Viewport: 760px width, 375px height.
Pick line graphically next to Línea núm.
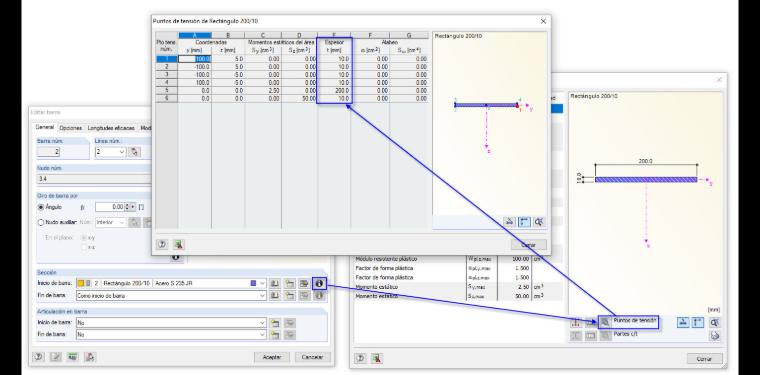tap(135, 152)
